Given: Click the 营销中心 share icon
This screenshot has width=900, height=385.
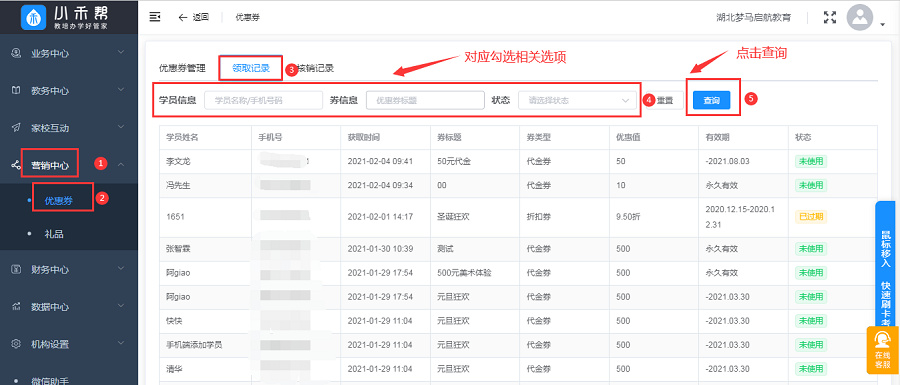Looking at the screenshot, I should [17, 165].
